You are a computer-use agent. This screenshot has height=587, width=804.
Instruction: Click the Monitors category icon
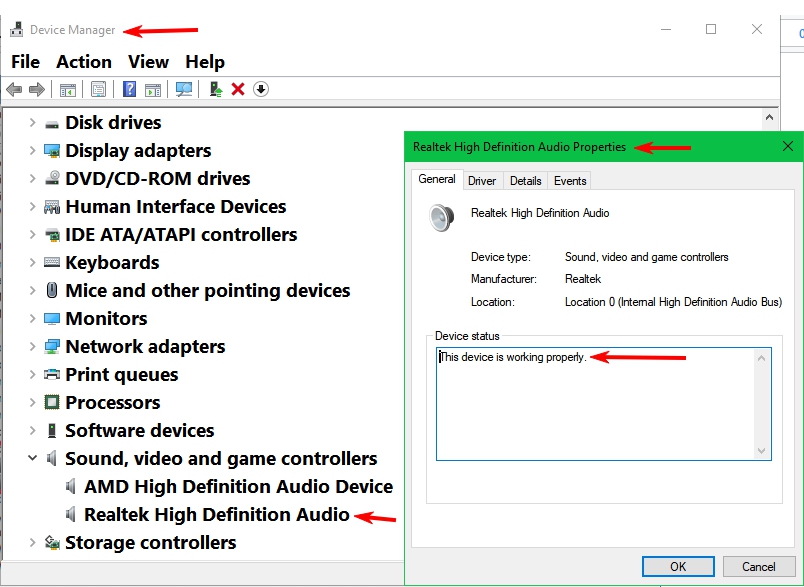tap(52, 318)
